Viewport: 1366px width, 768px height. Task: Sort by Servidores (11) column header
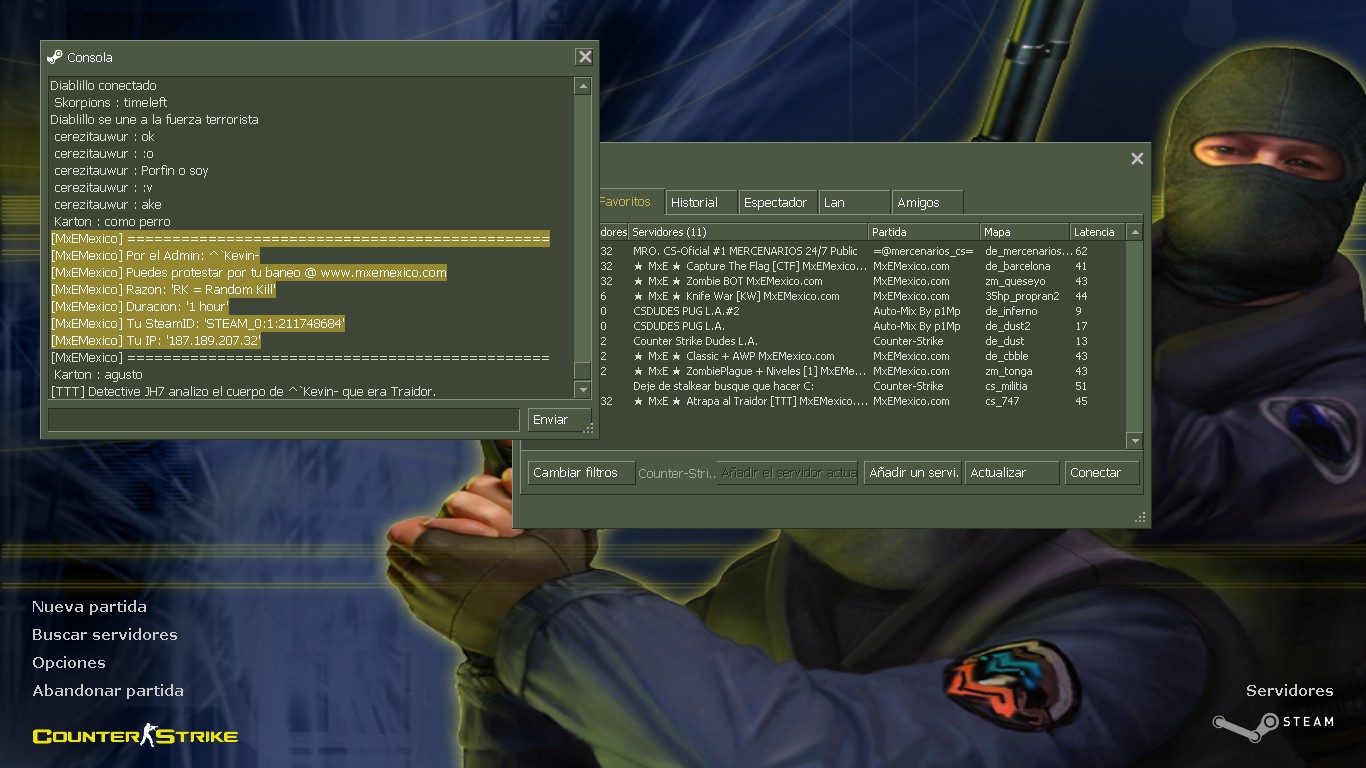click(x=747, y=232)
